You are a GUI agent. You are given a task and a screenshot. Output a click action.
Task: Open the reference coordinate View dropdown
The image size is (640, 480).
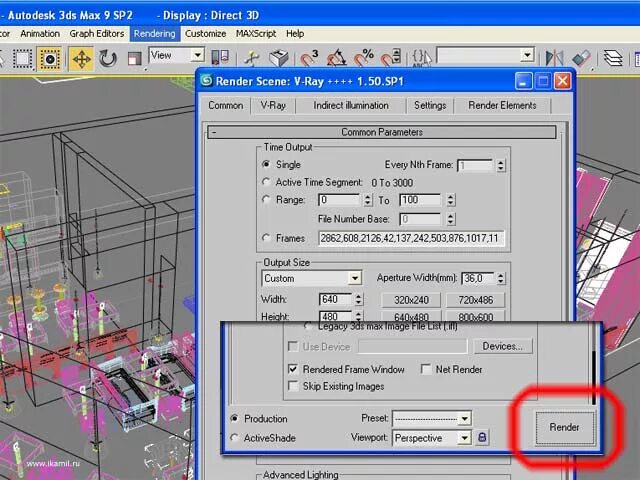point(198,55)
